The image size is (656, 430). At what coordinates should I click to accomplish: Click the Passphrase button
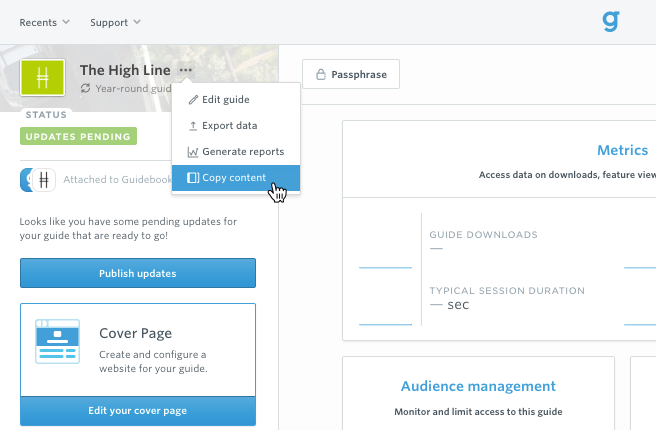pos(351,74)
